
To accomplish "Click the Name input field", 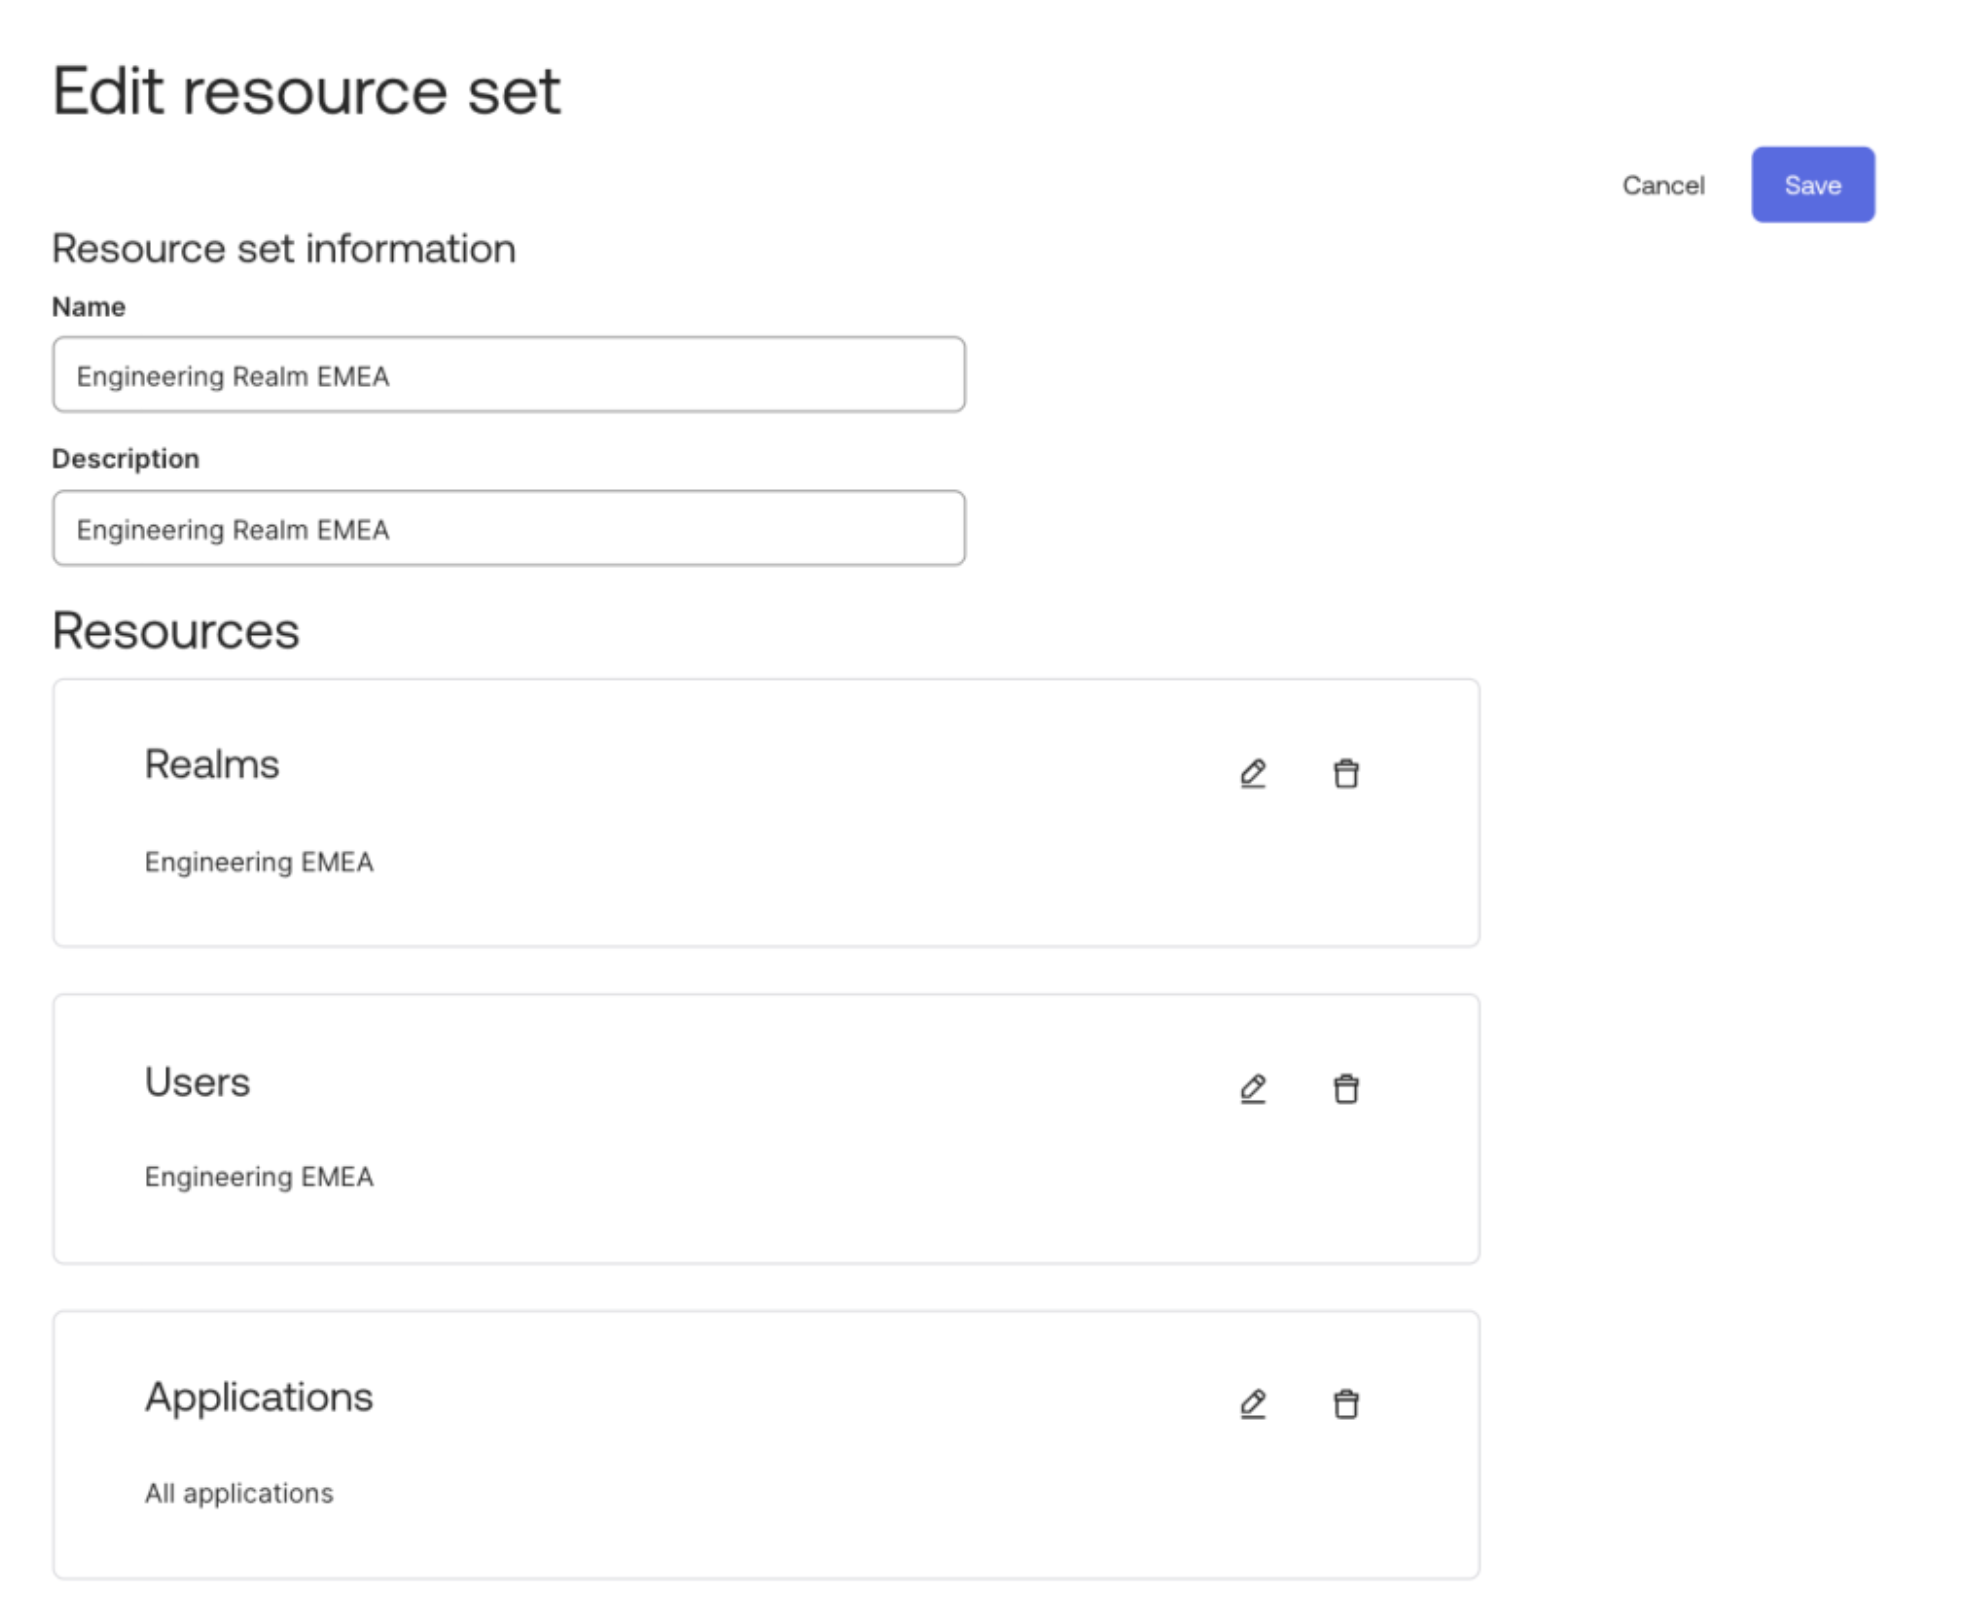I will 508,375.
